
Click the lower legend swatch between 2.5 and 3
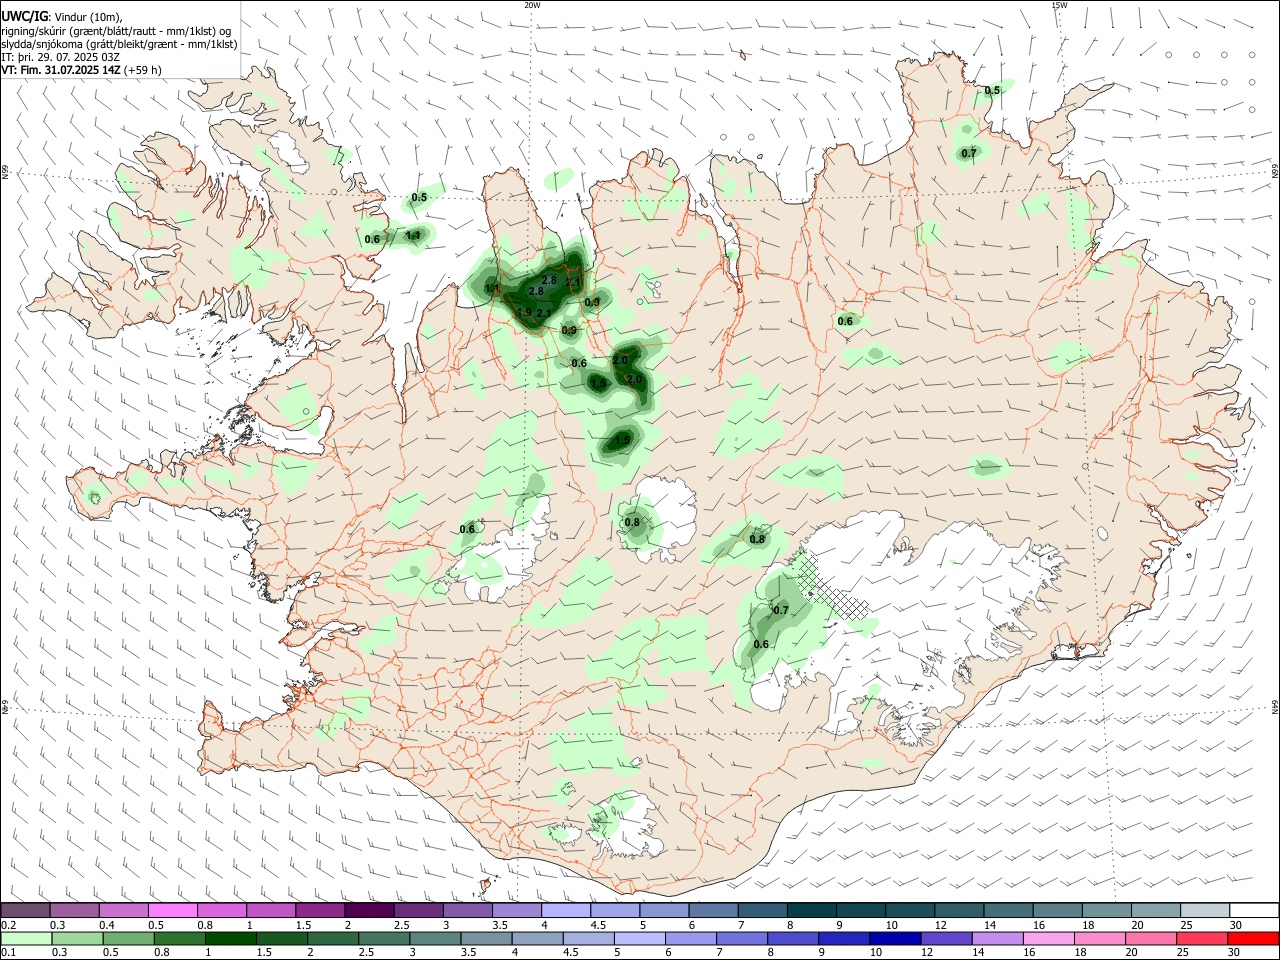point(383,938)
